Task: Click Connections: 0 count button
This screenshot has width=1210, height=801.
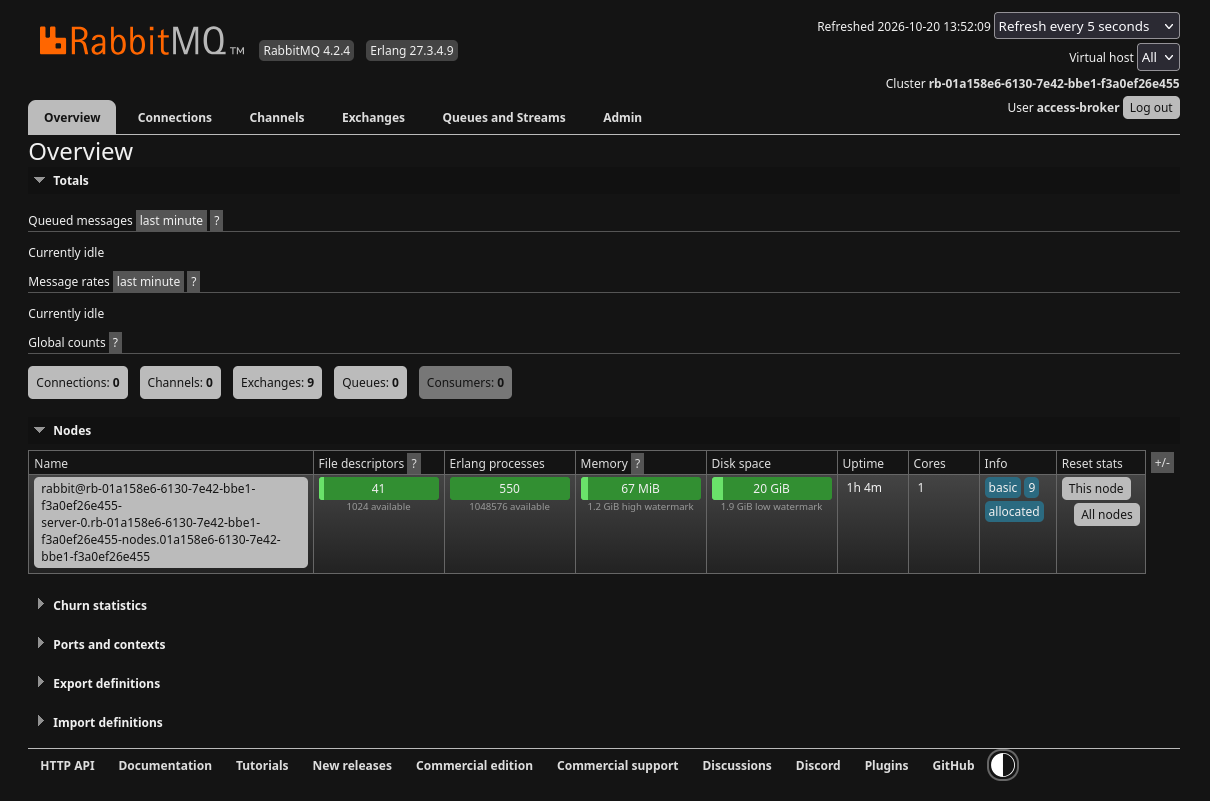Action: 78,383
